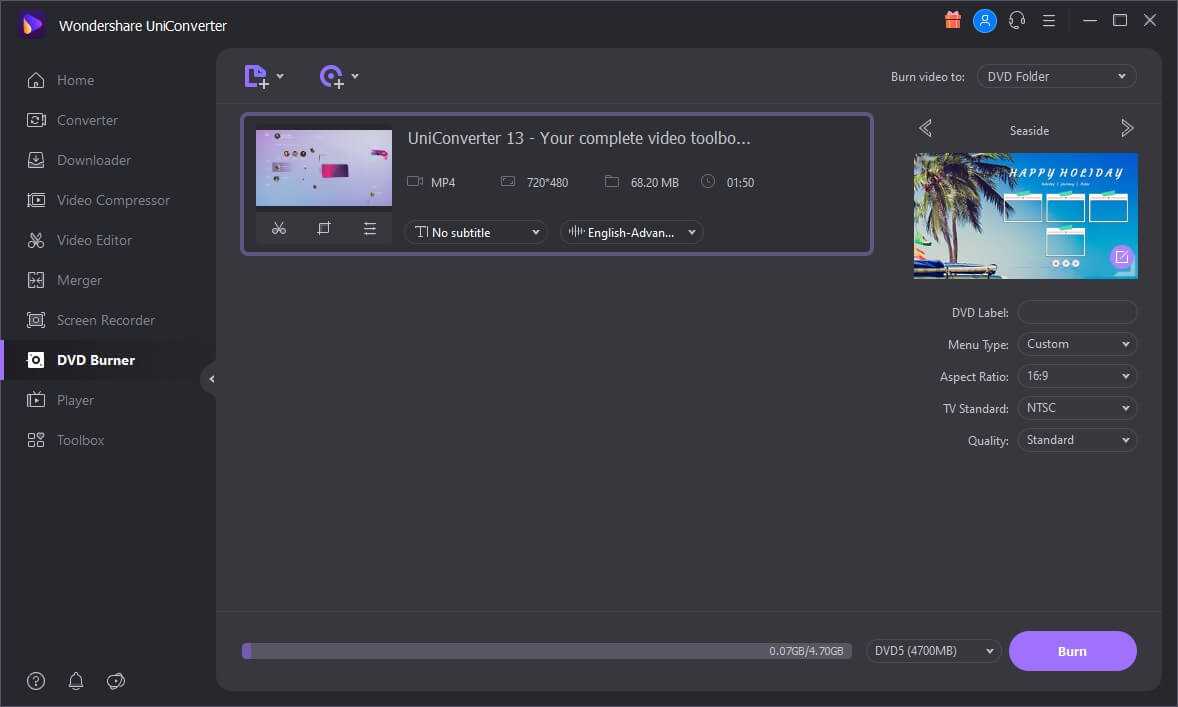Open the Quality Standard dropdown
The width and height of the screenshot is (1178, 707).
pyautogui.click(x=1077, y=440)
